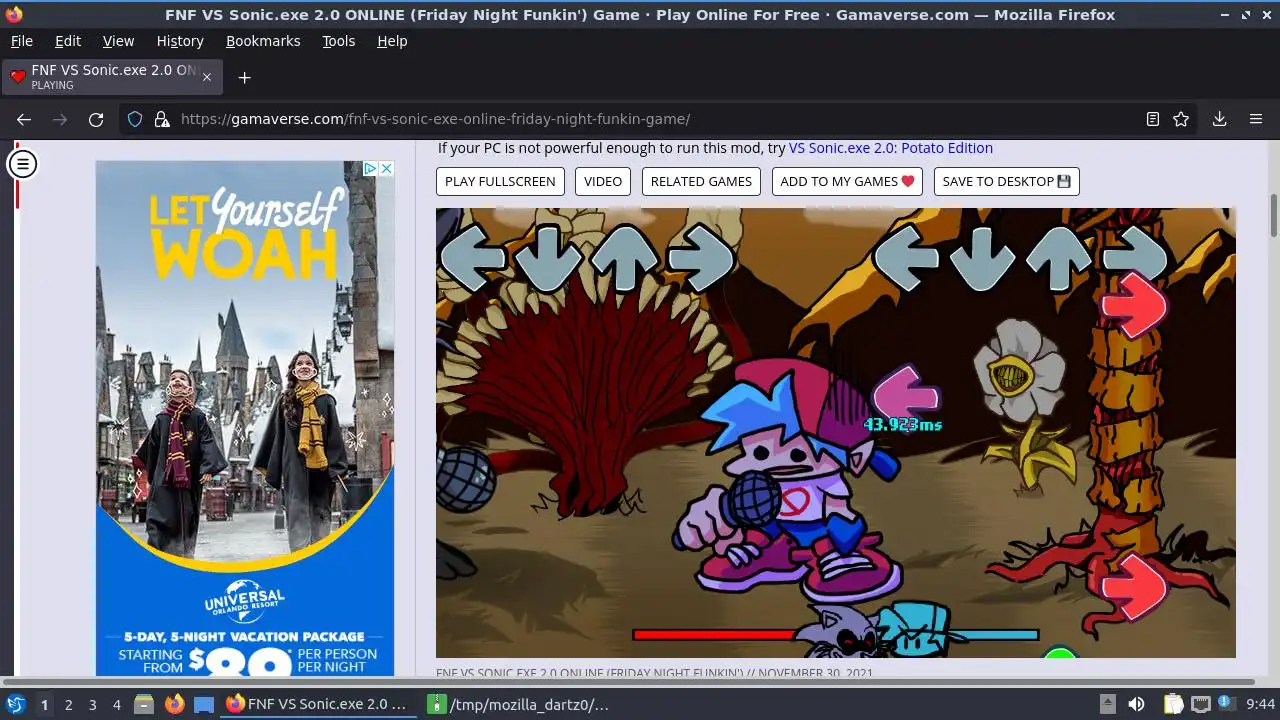The height and width of the screenshot is (720, 1280).
Task: Open the Help menu
Action: 392,41
